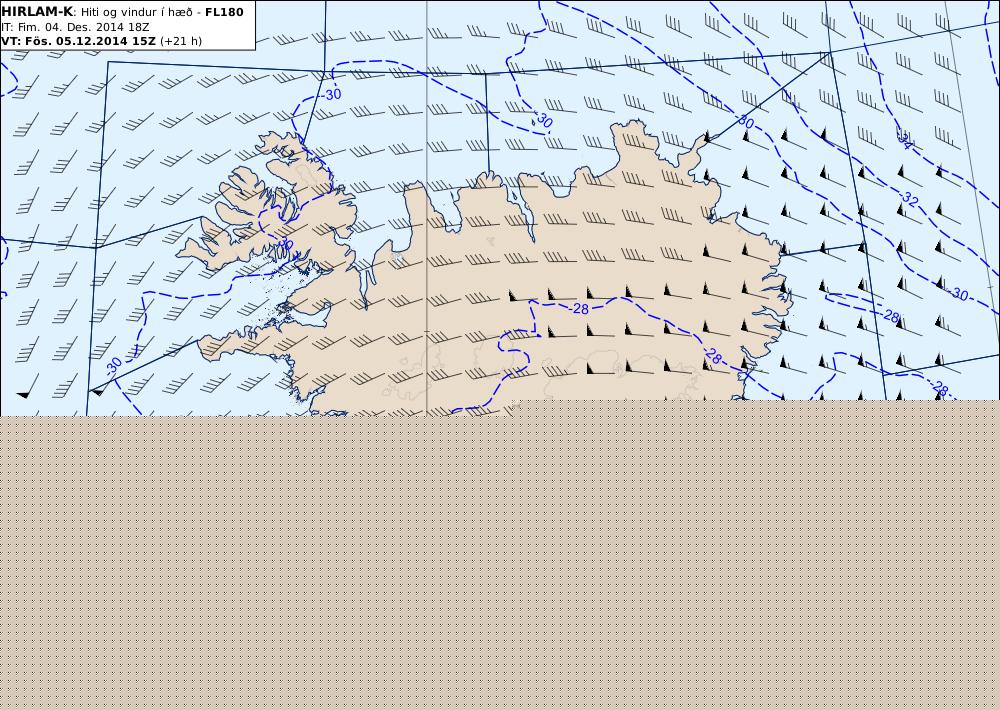1000x710 pixels.
Task: Select the FL180 flight level label
Action: 224,12
